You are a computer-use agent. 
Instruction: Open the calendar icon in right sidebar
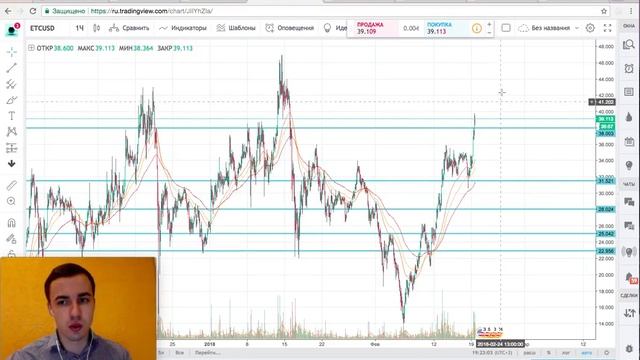(x=629, y=142)
